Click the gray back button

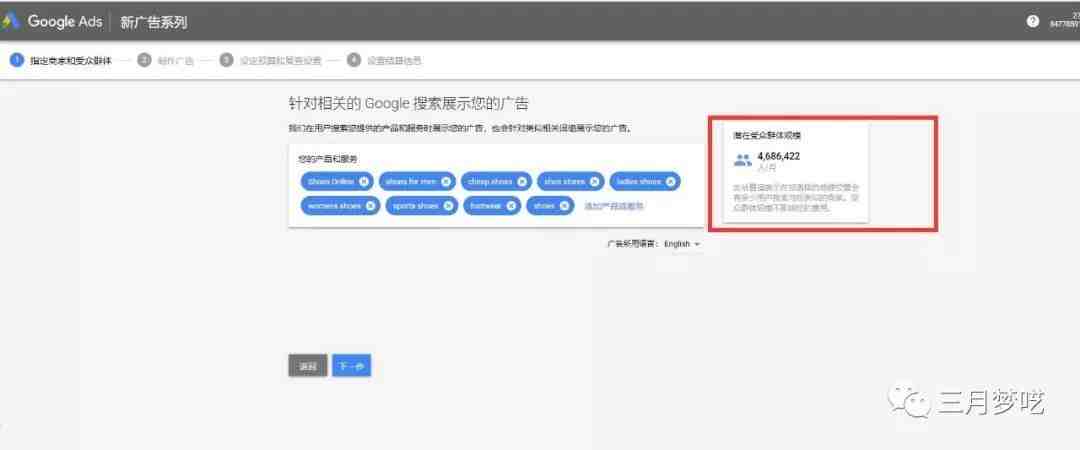pyautogui.click(x=308, y=366)
